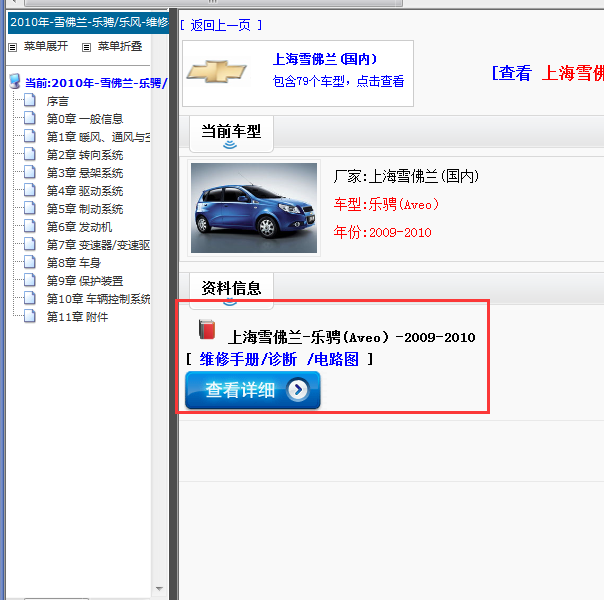Click the arrow circle on 查看详细 button

coord(298,390)
